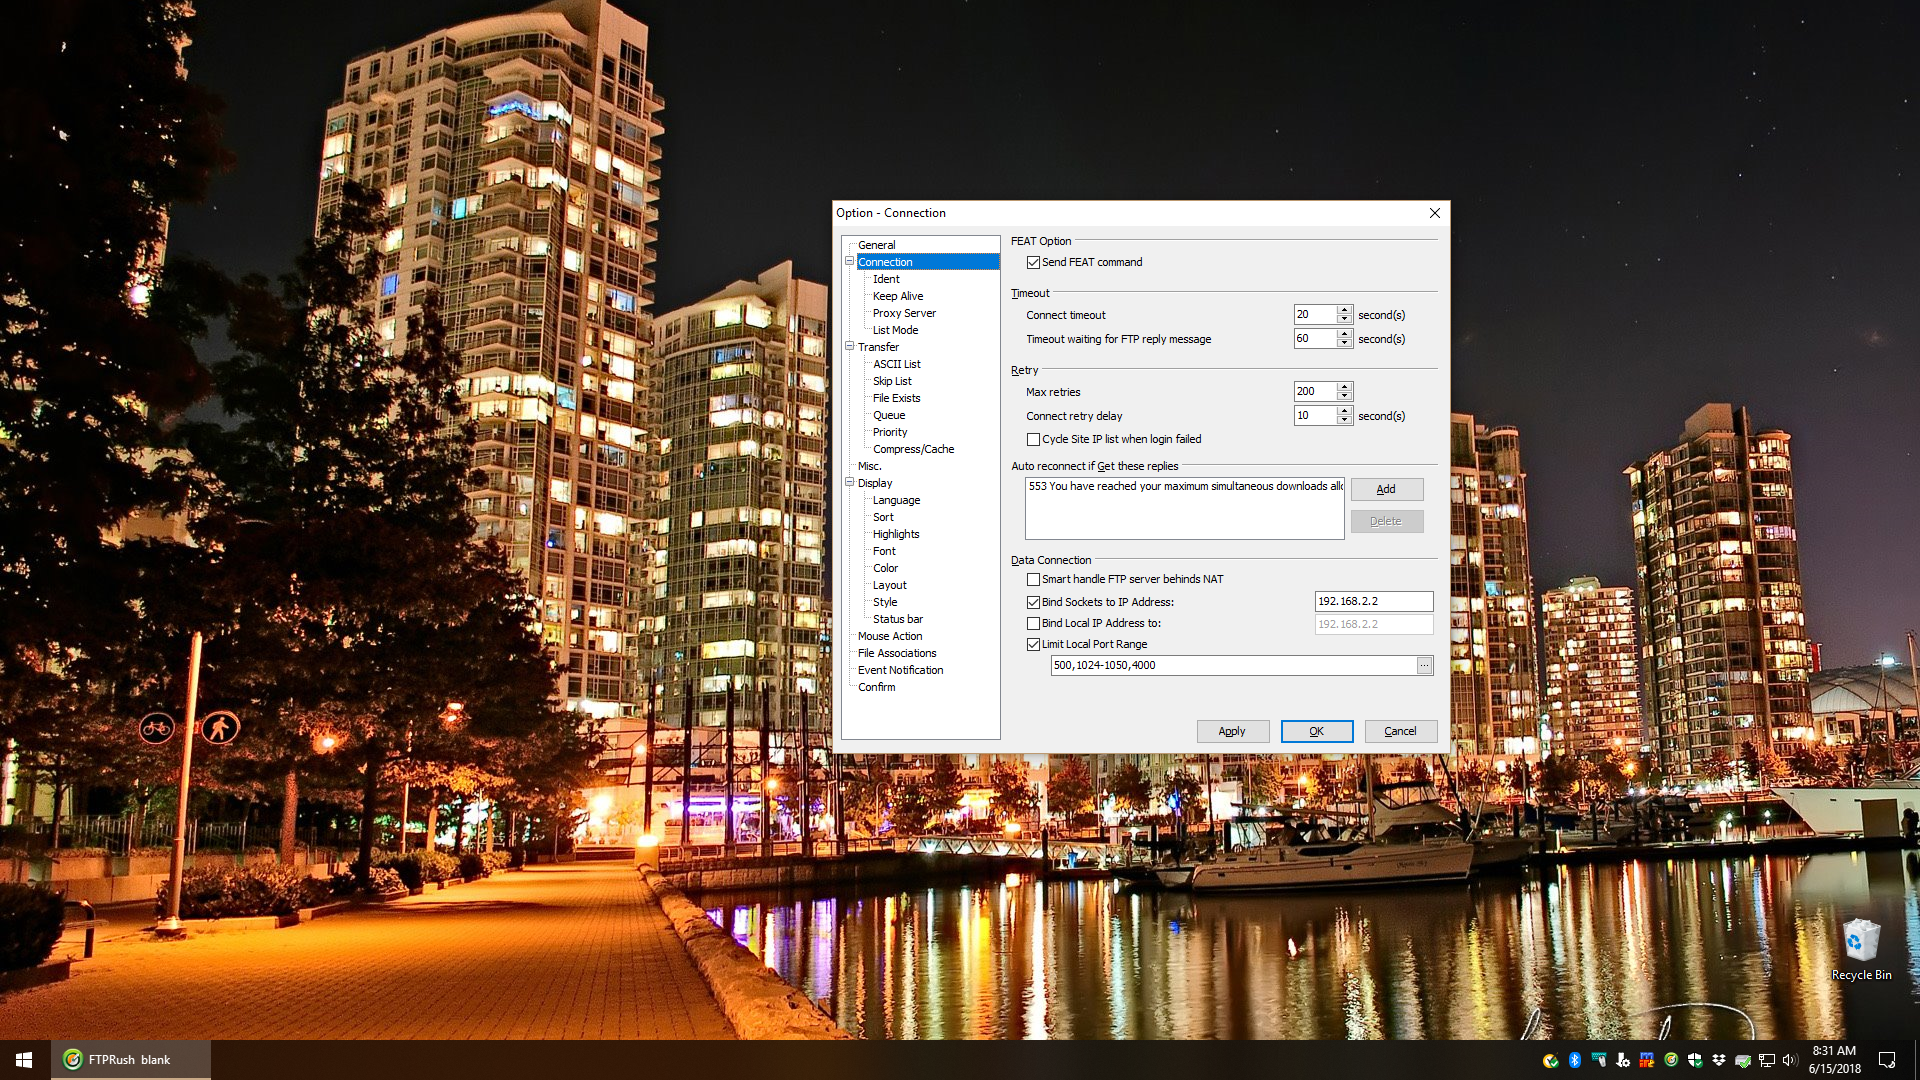Click the safely remove hardware tray icon

(1743, 1061)
